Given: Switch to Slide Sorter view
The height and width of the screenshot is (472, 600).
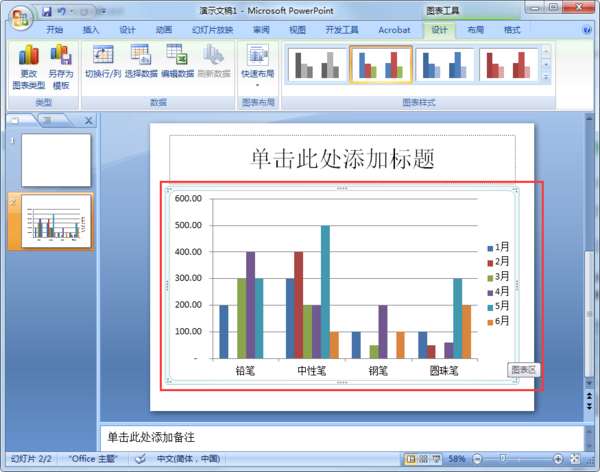Looking at the screenshot, I should (423, 459).
